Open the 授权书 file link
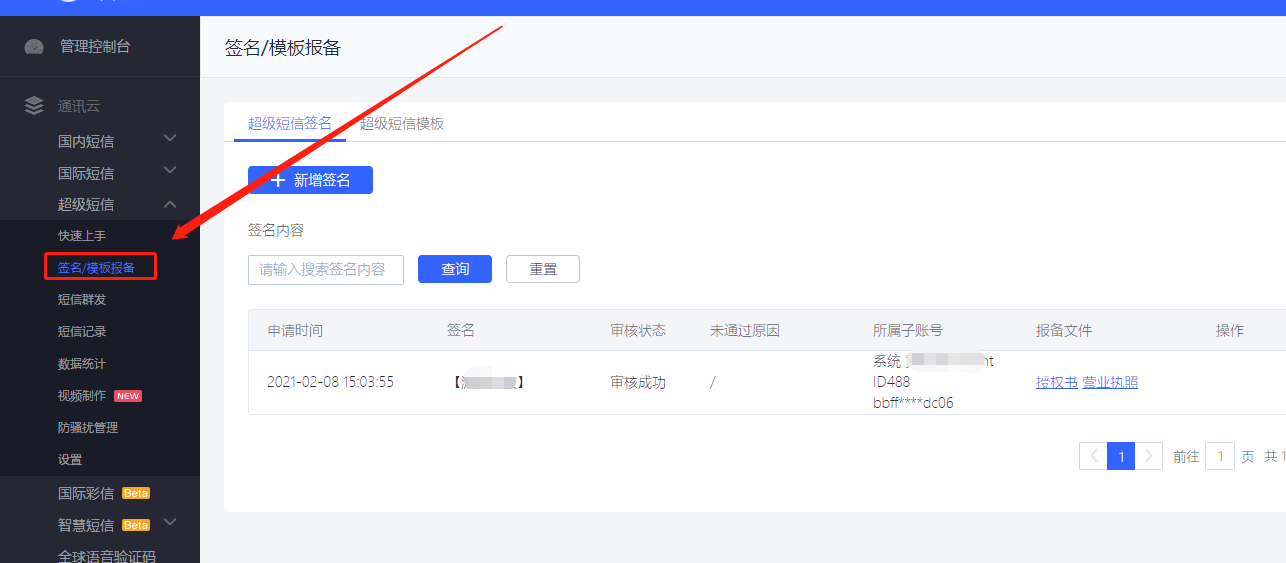The width and height of the screenshot is (1286, 563). tap(1057, 382)
